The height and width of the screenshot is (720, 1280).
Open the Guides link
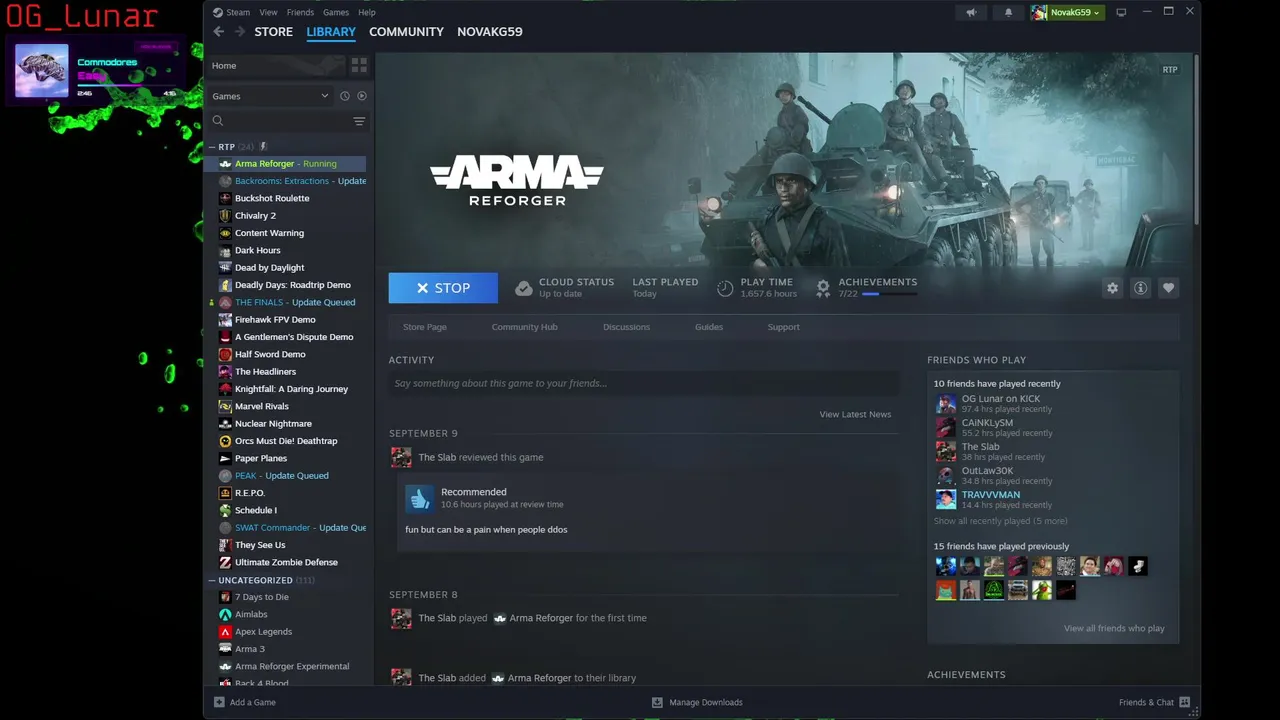[x=709, y=327]
